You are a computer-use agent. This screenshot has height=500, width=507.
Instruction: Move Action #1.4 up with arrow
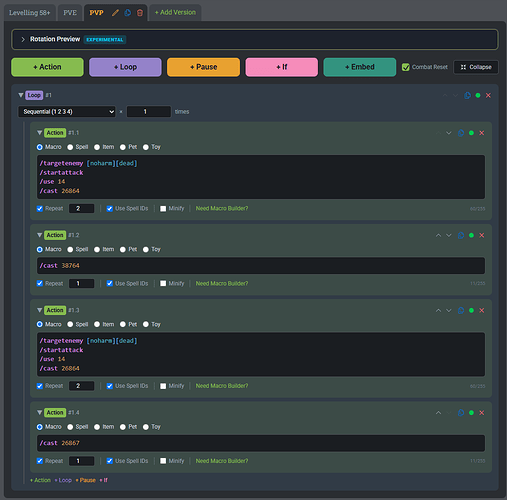click(x=438, y=413)
